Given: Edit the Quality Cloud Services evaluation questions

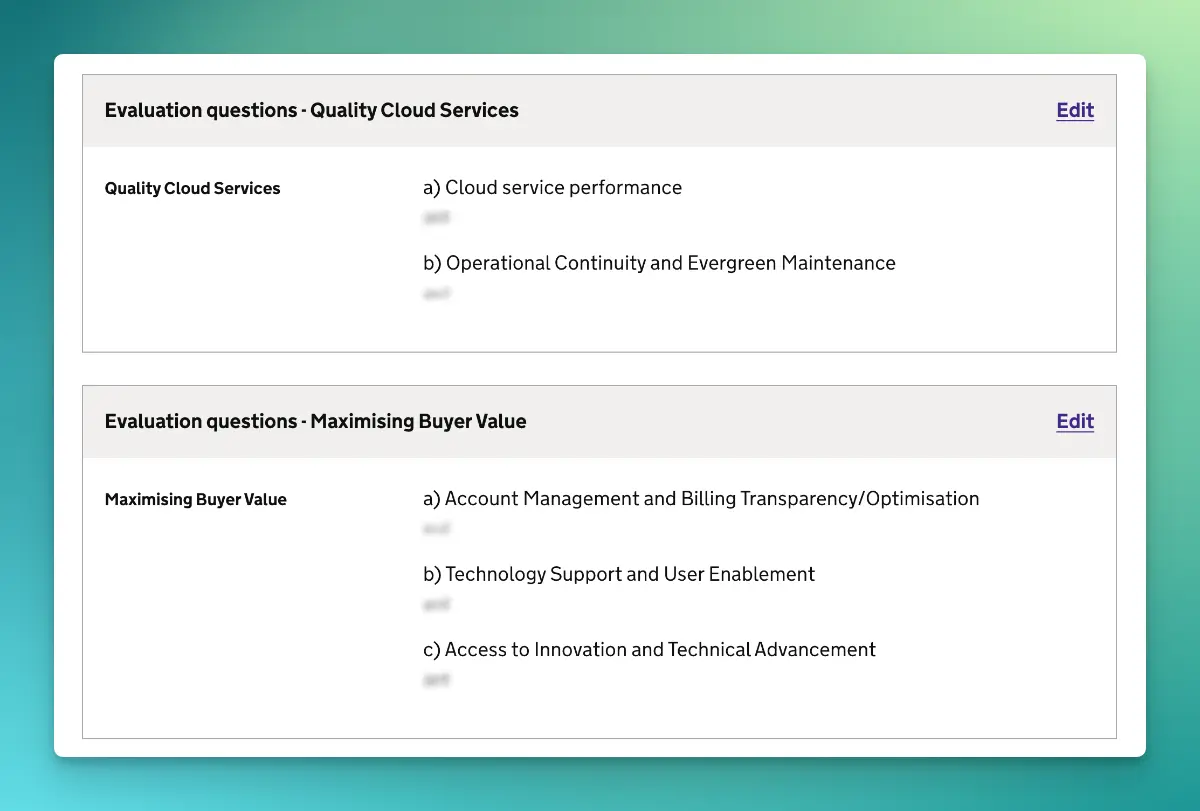Looking at the screenshot, I should [1074, 110].
